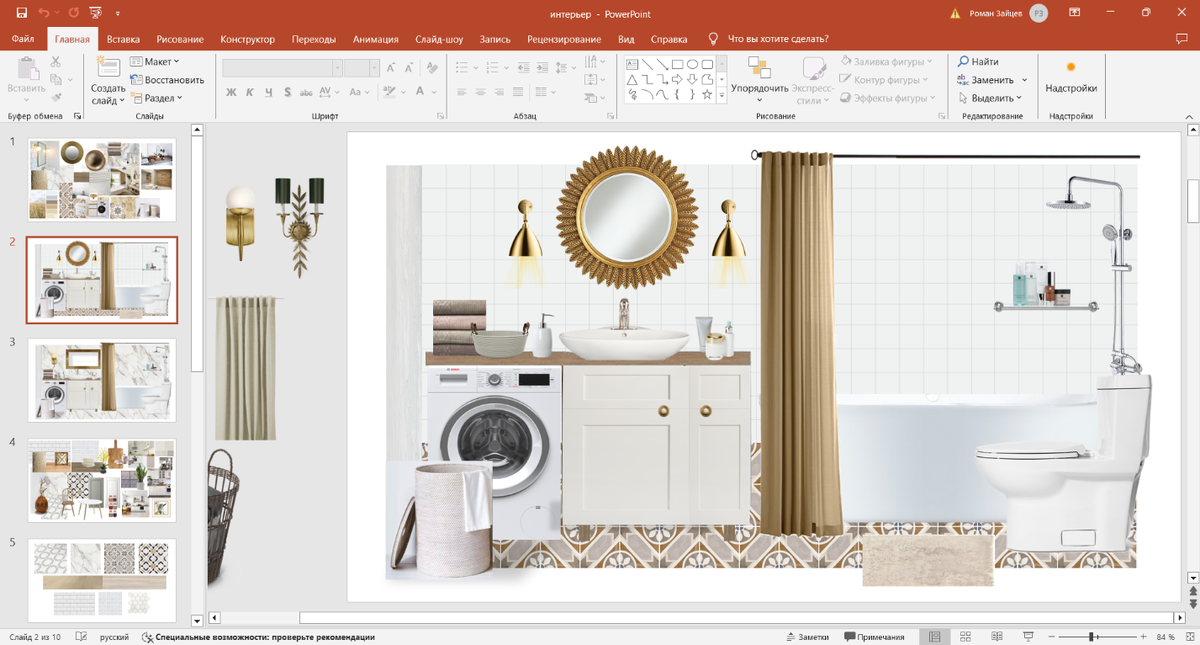Save the presentation with the floppy icon
This screenshot has width=1200, height=645.
21,13
